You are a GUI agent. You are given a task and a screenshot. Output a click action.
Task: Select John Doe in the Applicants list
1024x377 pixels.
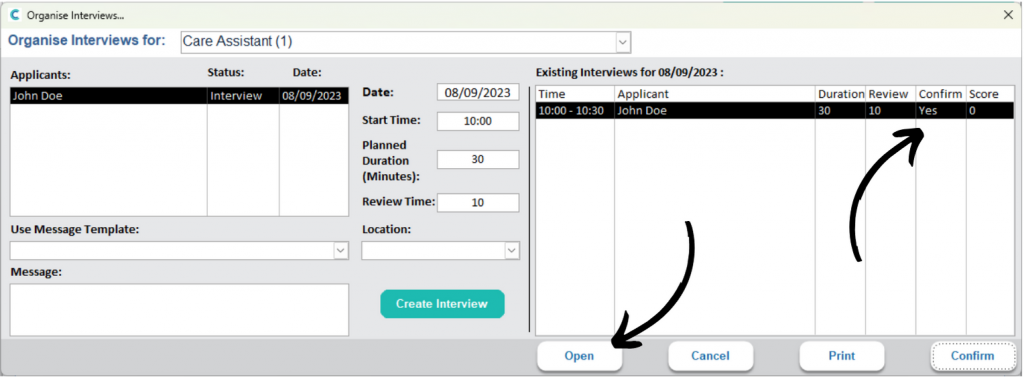[108, 95]
